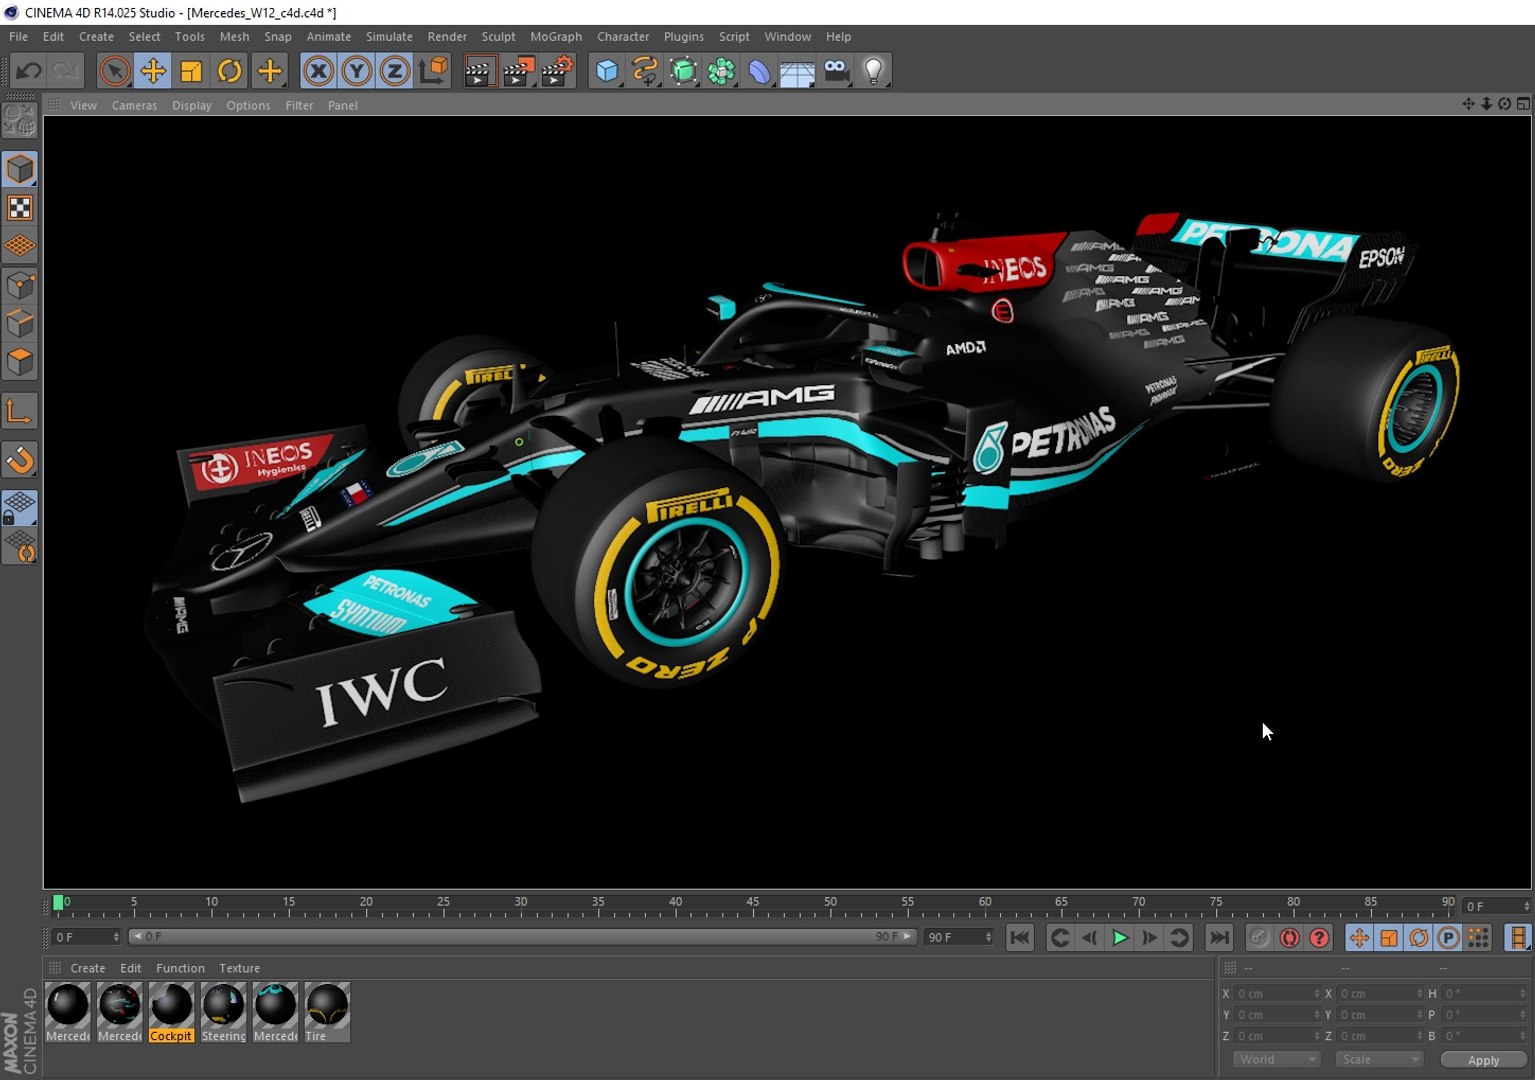Enable the Axis mode tool
This screenshot has width=1535, height=1080.
20,411
